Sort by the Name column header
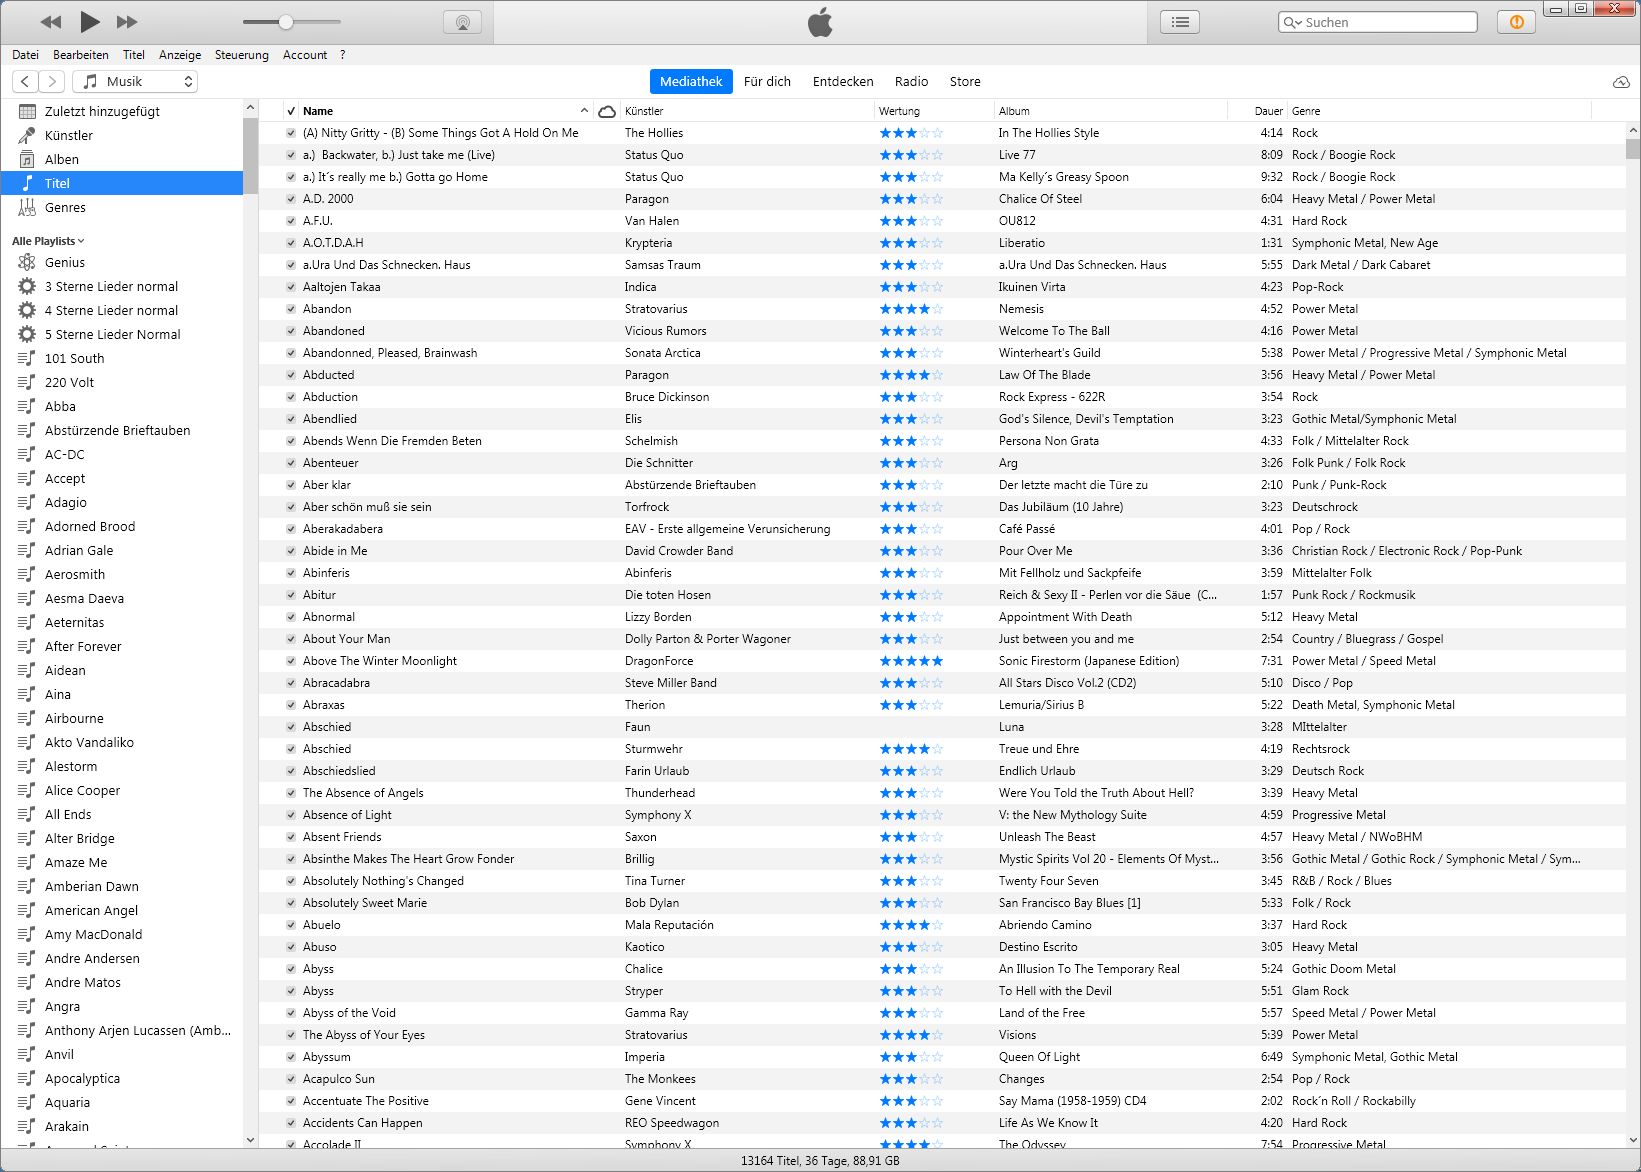The image size is (1641, 1172). [446, 111]
